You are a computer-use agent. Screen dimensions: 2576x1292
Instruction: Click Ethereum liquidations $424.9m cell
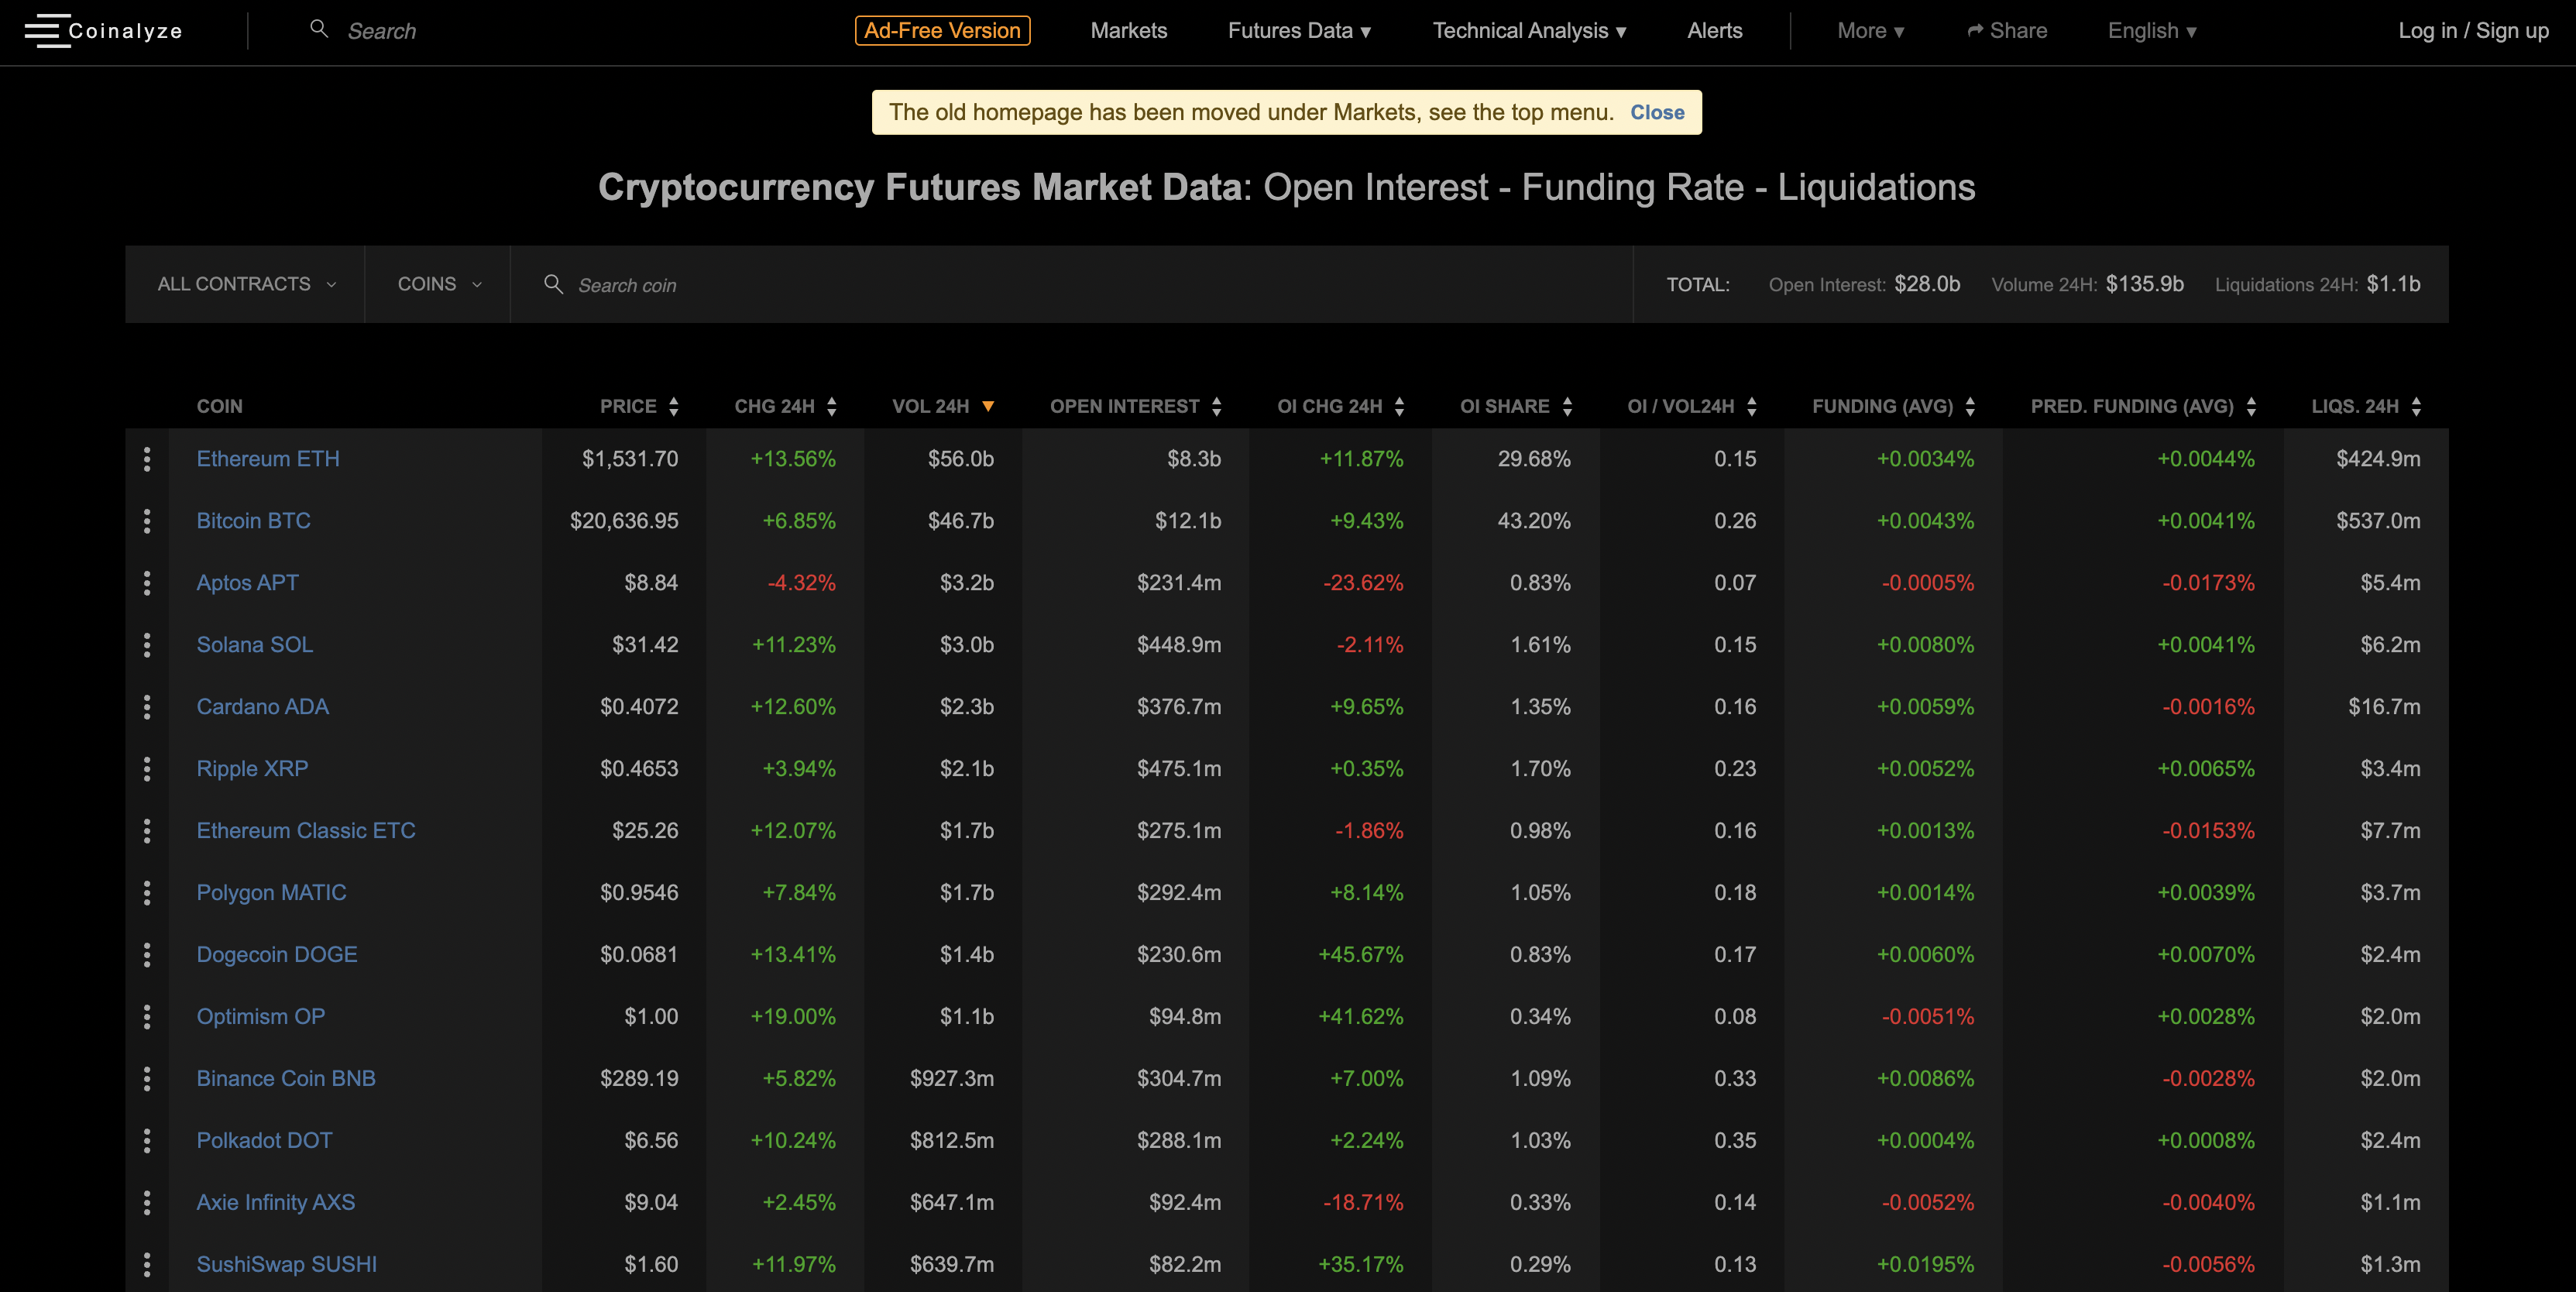(x=2378, y=459)
